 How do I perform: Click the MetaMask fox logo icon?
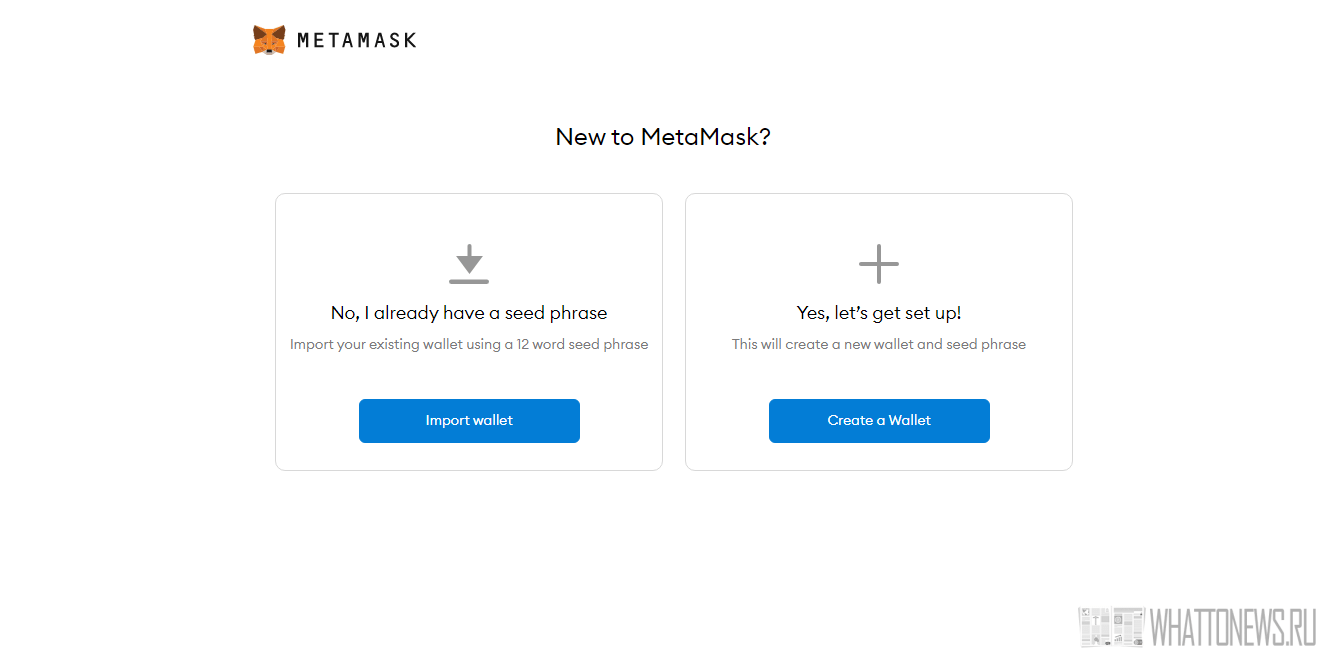click(x=269, y=40)
